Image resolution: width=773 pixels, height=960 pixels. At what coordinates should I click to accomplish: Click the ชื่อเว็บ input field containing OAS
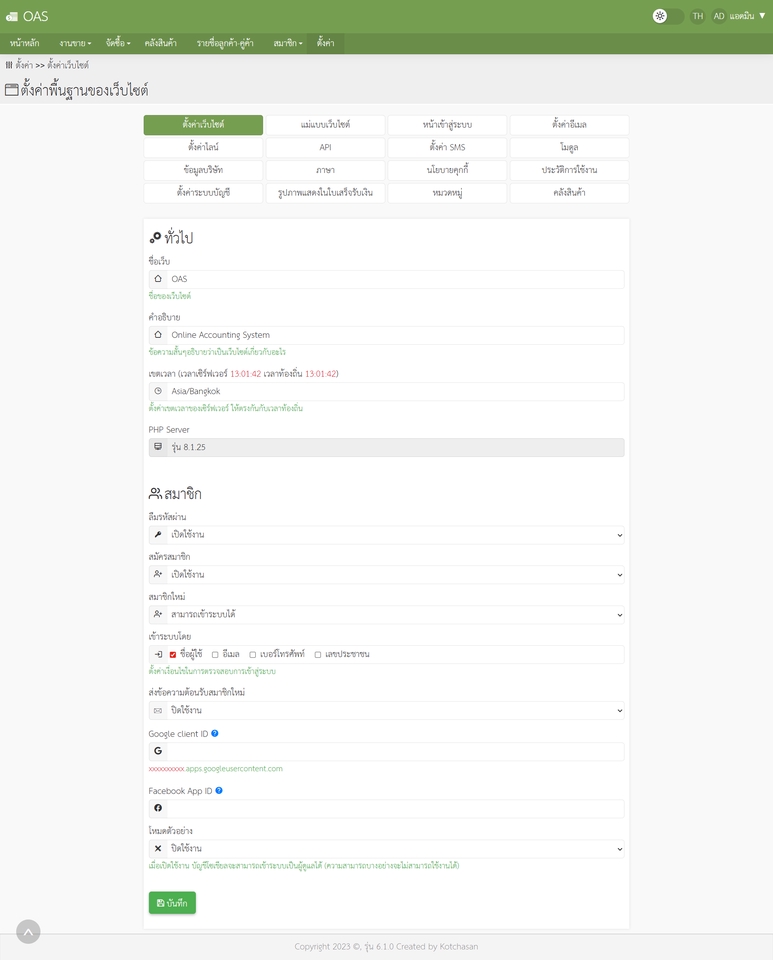395,279
